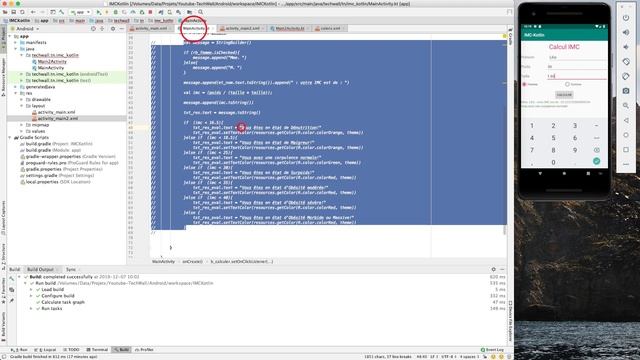Viewport: 640px width, 360px height.
Task: Switch to activity_main2.xml editor tab
Action: 242,29
